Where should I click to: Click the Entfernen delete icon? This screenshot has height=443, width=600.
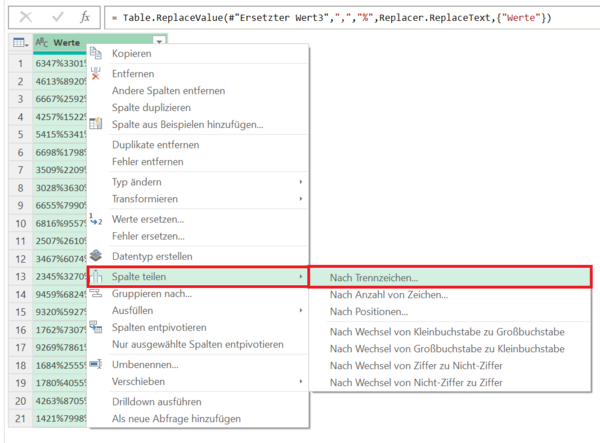(x=96, y=74)
